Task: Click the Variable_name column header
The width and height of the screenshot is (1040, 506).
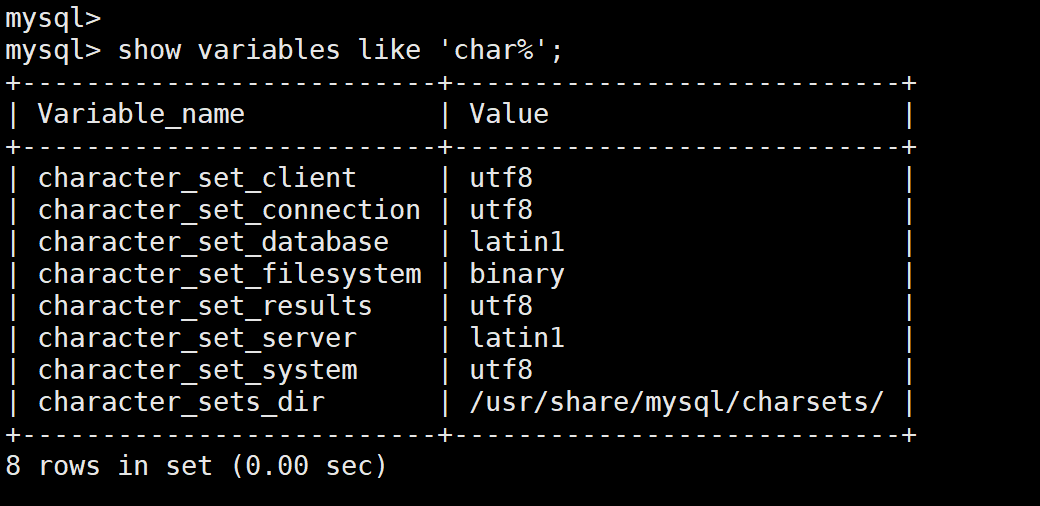Action: click(x=141, y=114)
